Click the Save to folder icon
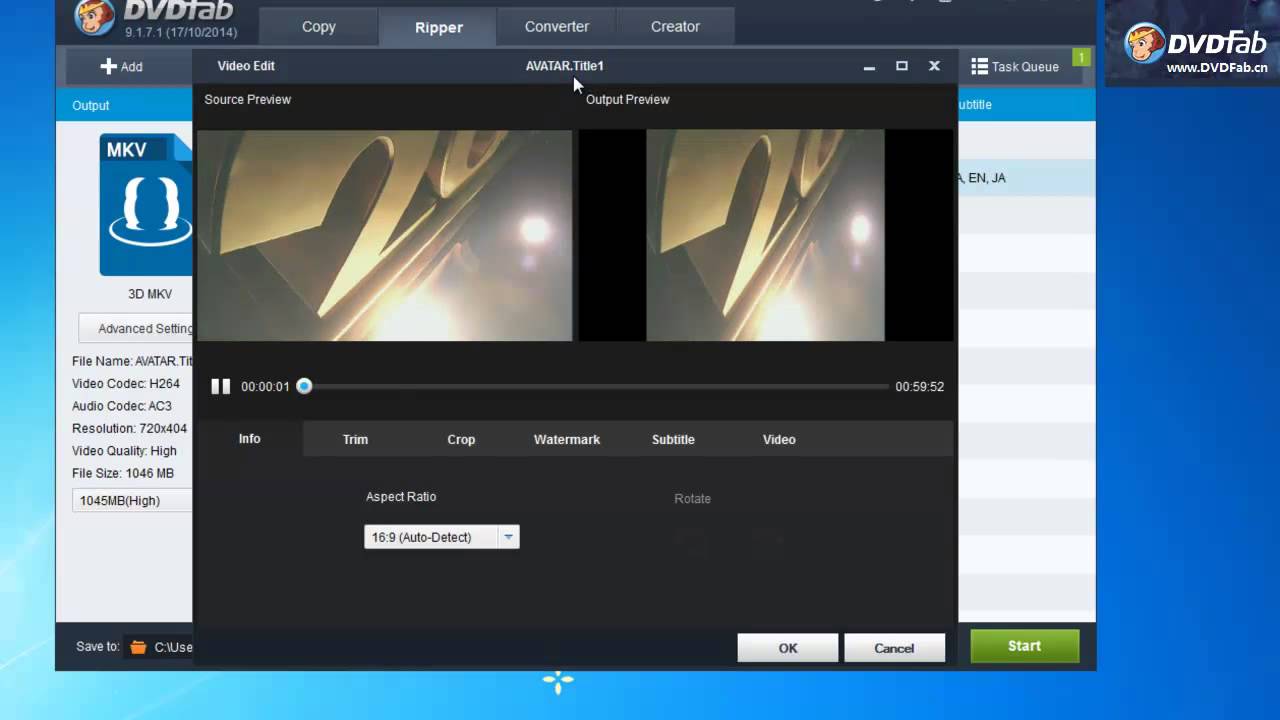This screenshot has height=720, width=1280. pyautogui.click(x=138, y=647)
